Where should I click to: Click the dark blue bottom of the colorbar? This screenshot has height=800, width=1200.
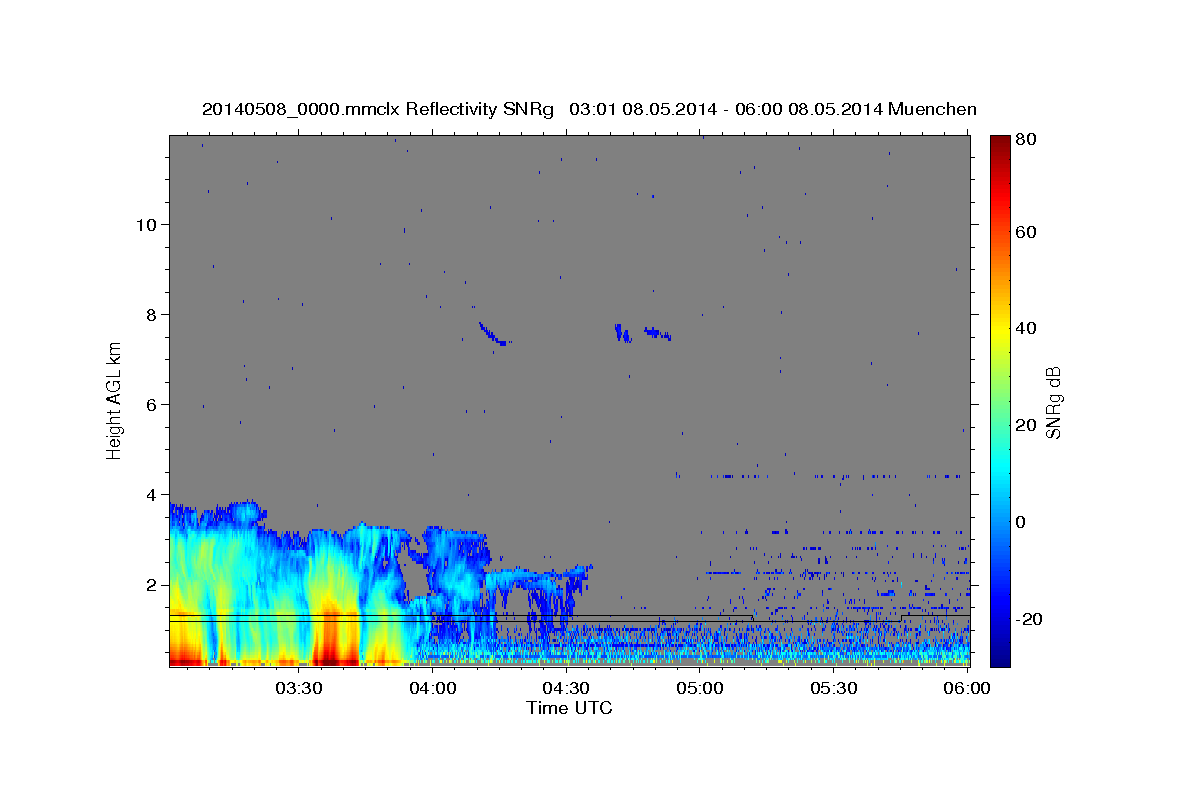(999, 655)
